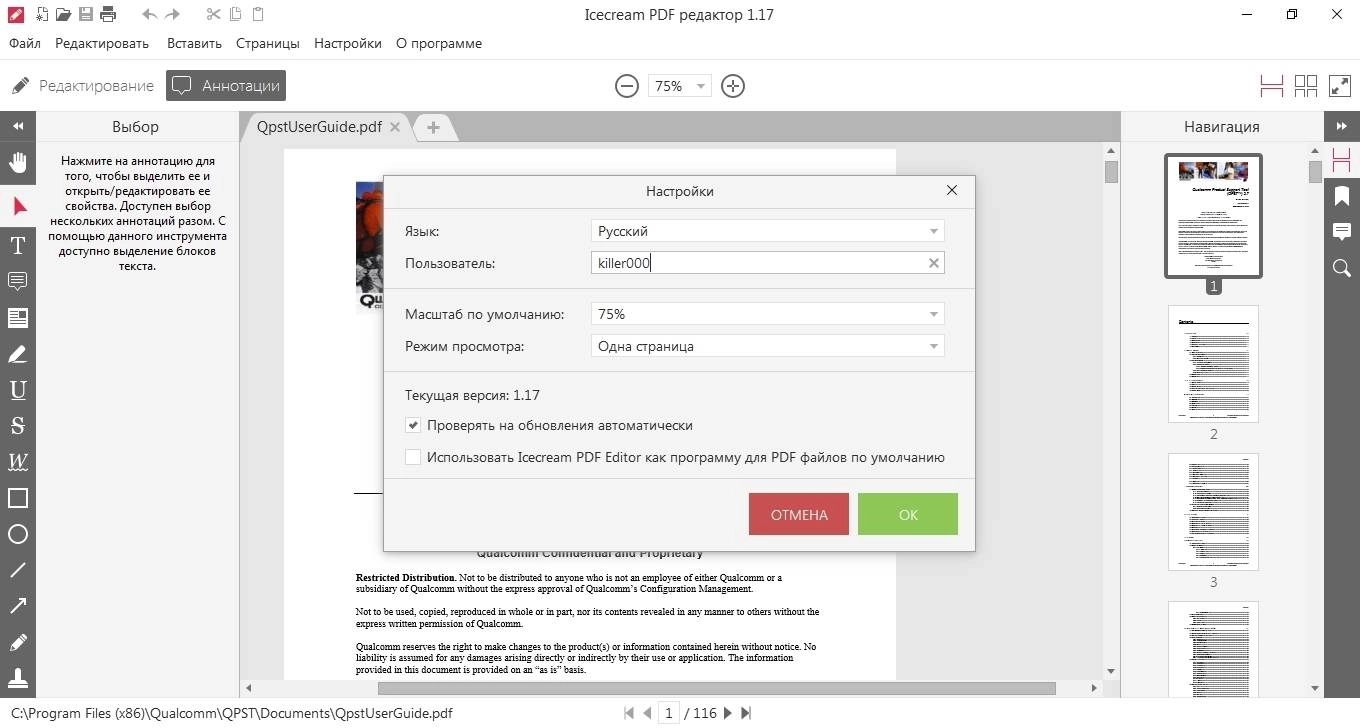Select the Arrow drawing tool

click(x=17, y=606)
